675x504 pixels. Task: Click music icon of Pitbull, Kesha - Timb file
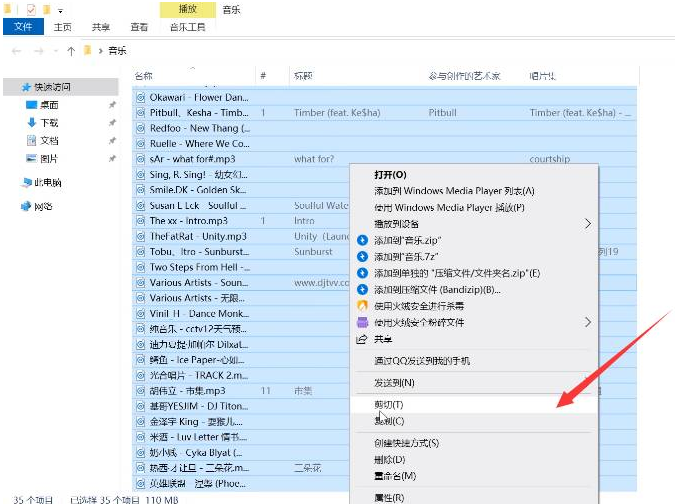coord(140,113)
